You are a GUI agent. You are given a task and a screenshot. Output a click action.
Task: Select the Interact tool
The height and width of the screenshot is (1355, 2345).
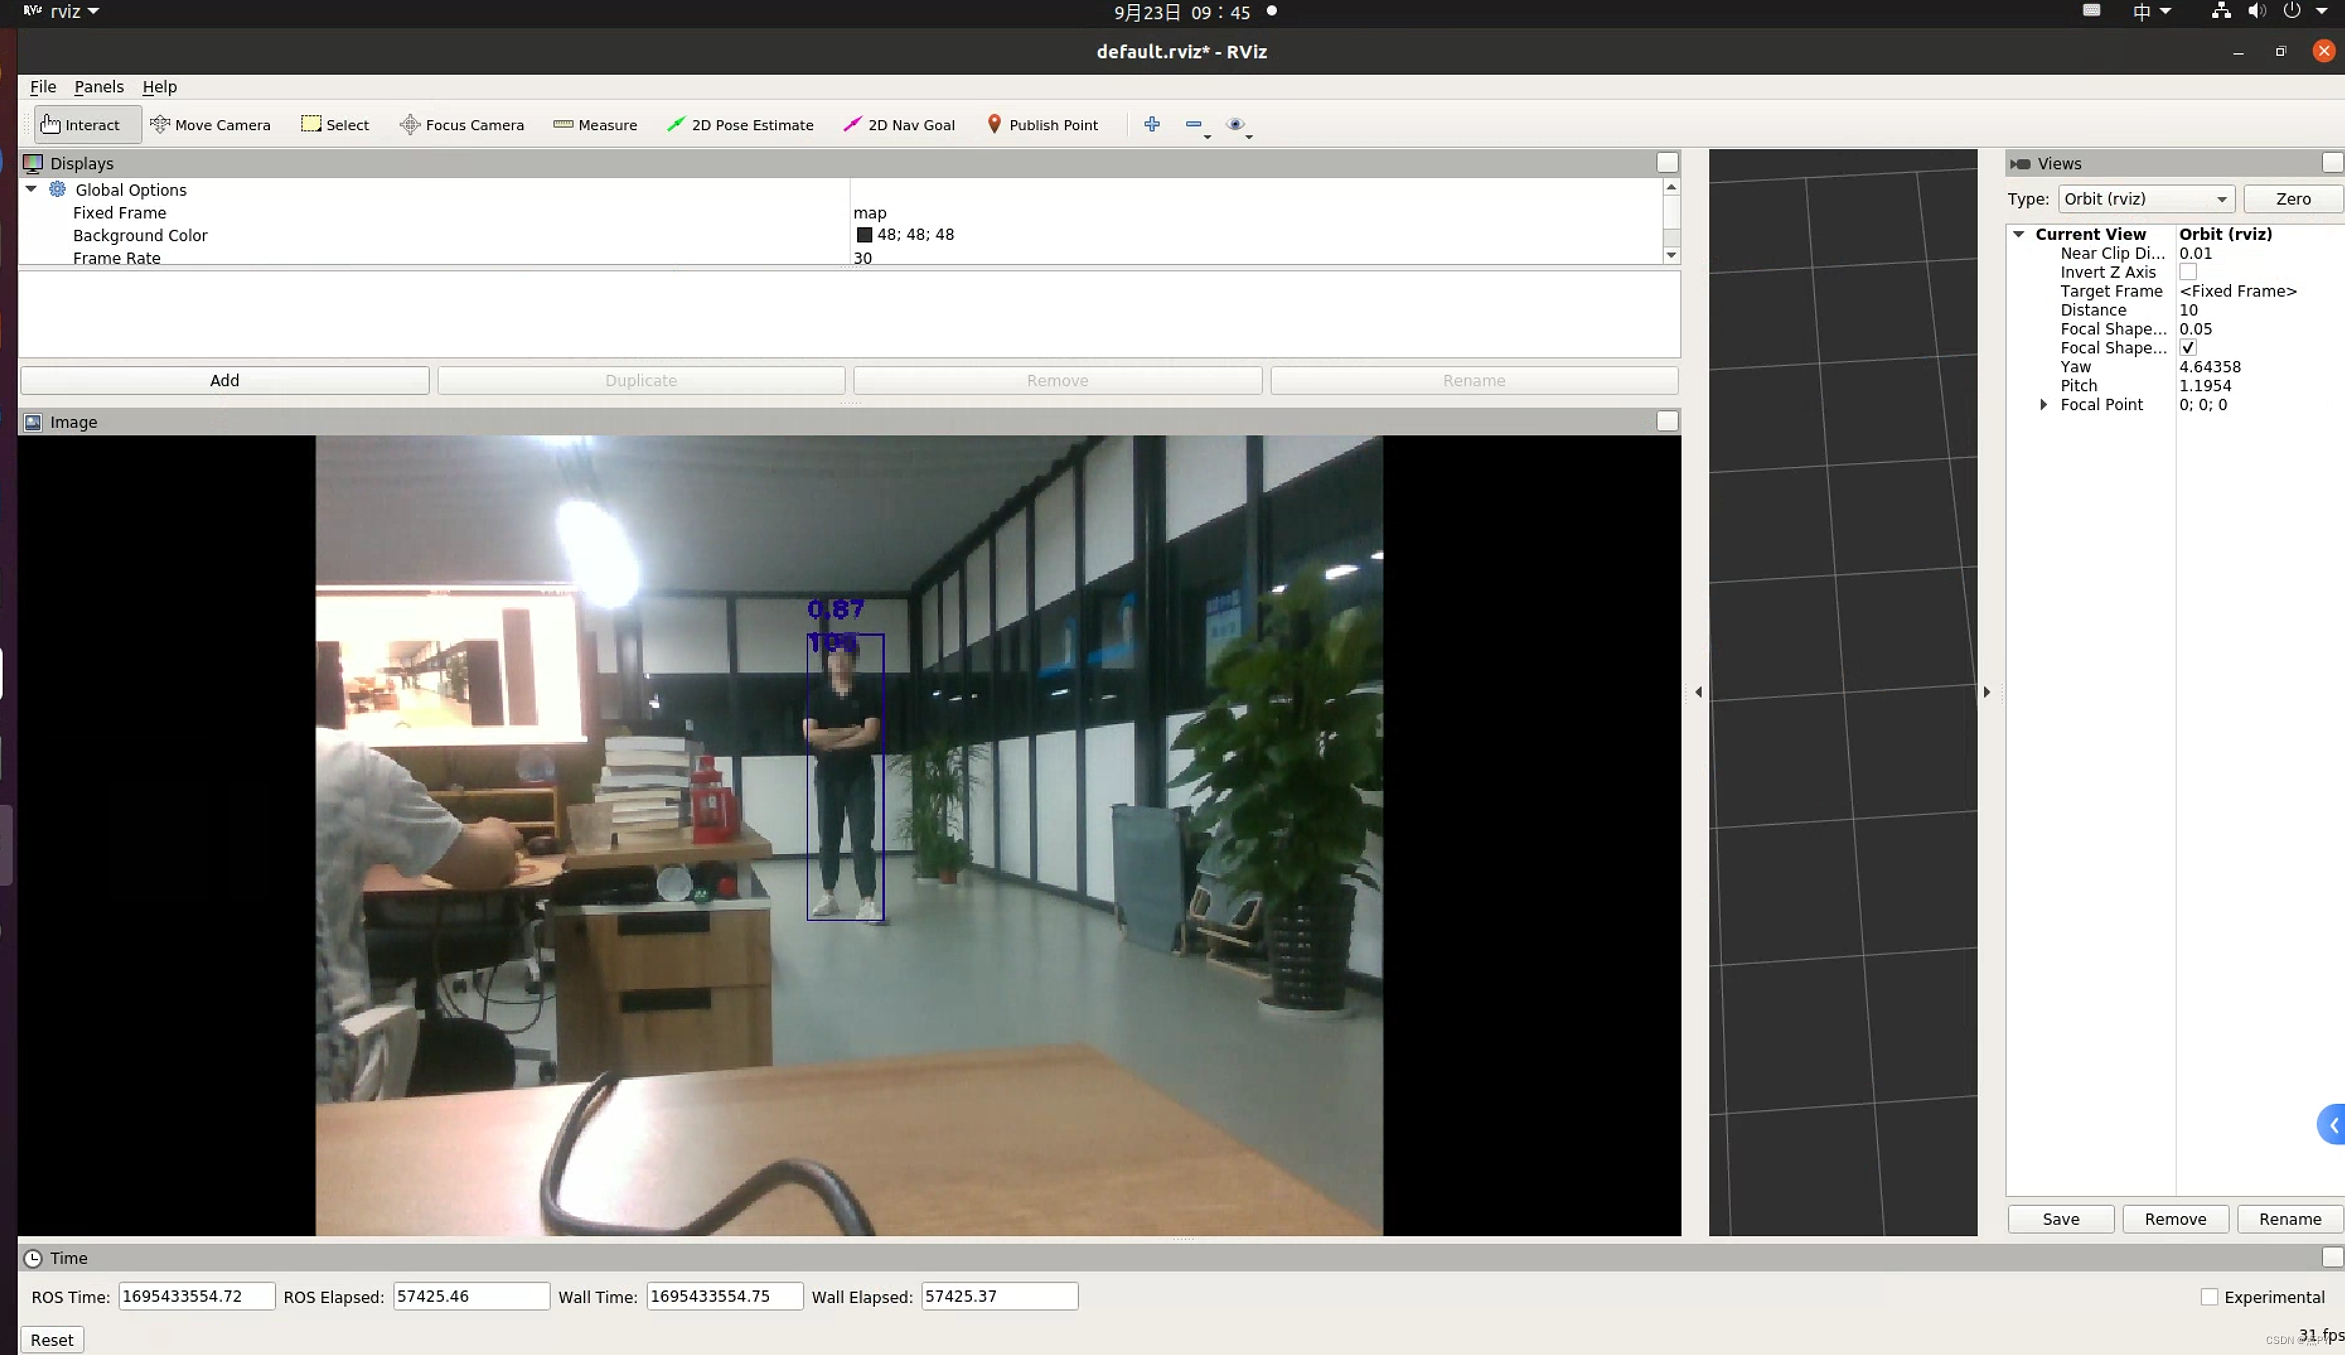(79, 124)
